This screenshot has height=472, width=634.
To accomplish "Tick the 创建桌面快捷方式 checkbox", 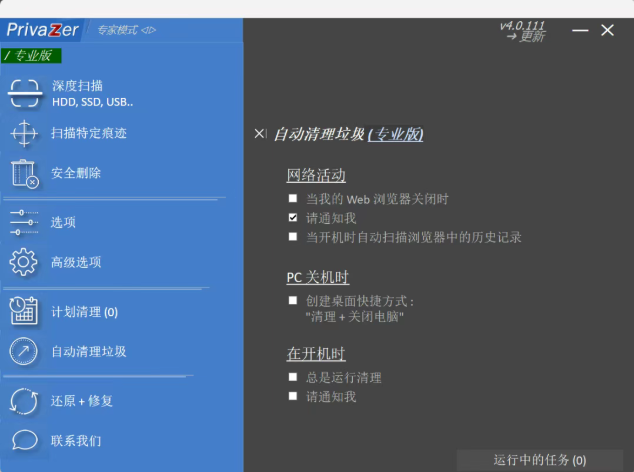I will (293, 300).
